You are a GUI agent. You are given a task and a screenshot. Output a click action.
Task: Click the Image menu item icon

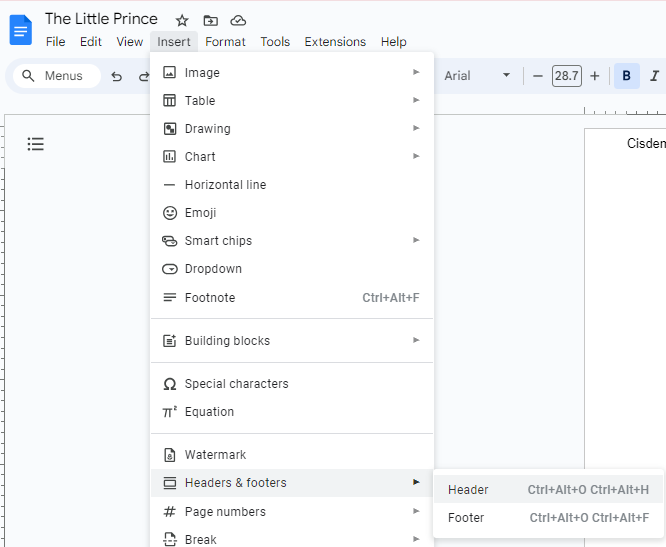coord(169,72)
